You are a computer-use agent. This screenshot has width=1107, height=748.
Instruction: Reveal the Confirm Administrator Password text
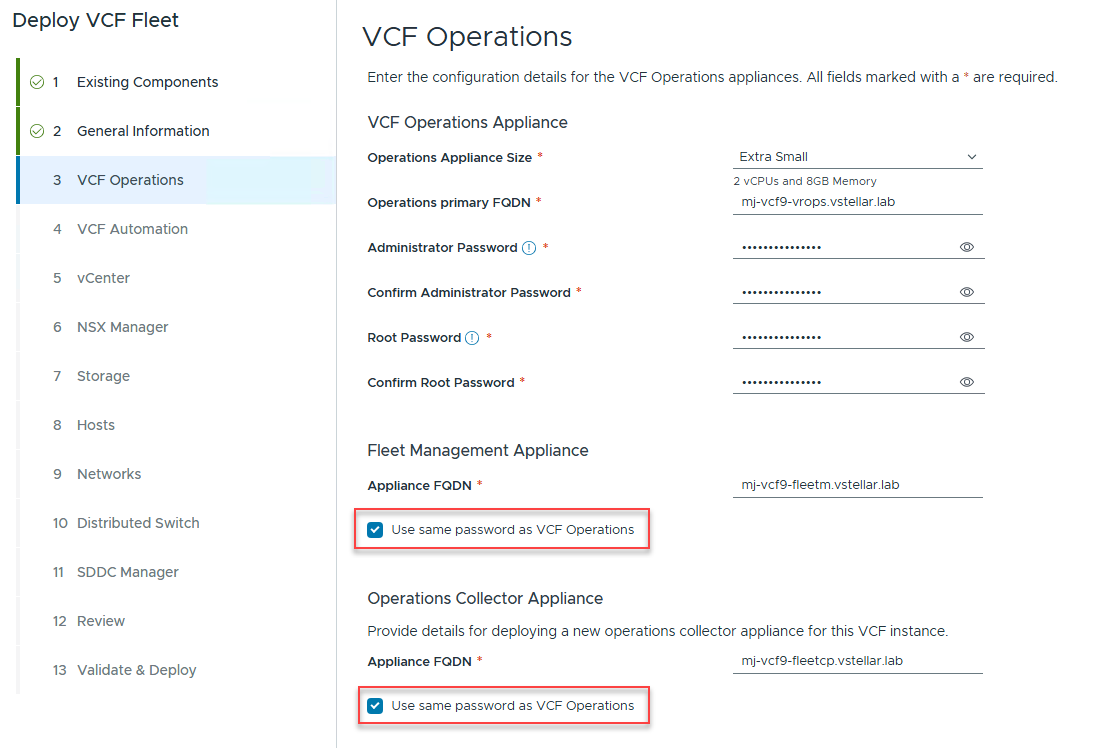click(967, 292)
